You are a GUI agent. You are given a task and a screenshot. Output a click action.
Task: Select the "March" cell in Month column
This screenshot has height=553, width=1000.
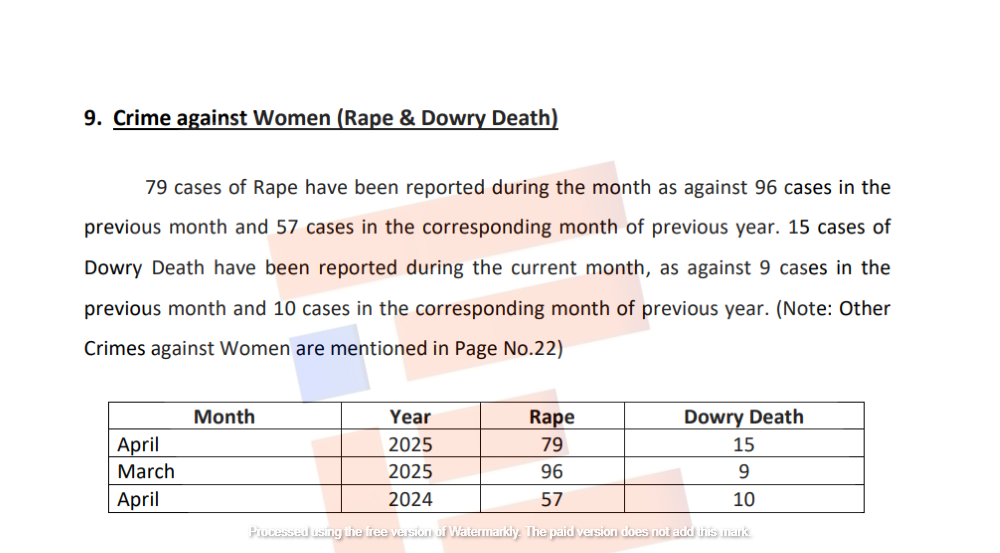click(146, 471)
